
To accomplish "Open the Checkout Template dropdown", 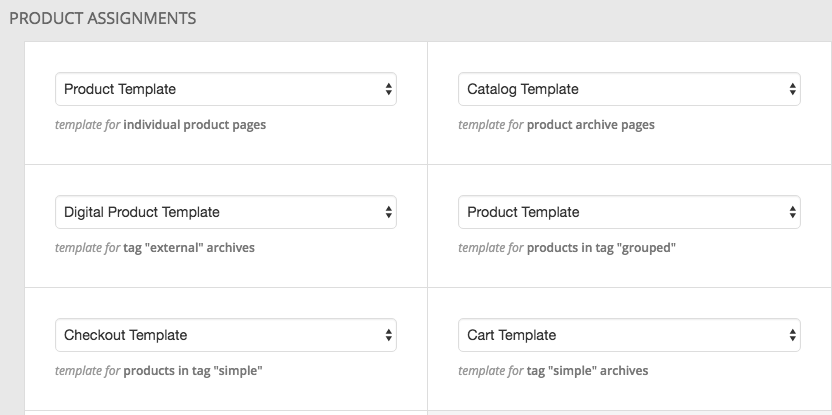I will 226,335.
